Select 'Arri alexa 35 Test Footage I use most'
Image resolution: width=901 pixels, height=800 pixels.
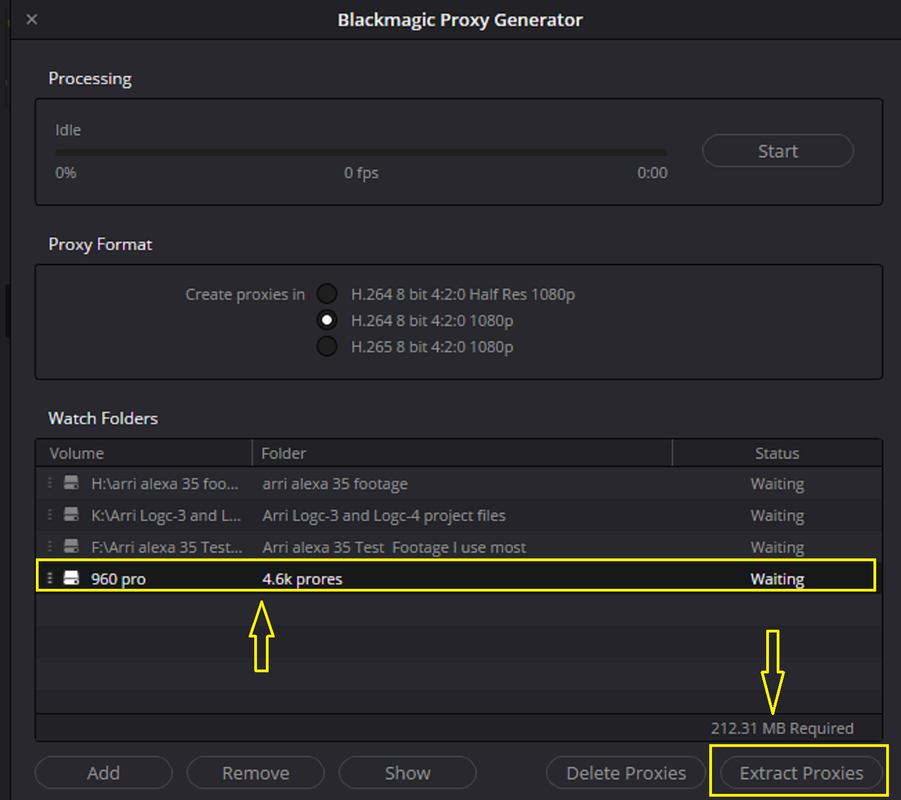pyautogui.click(x=459, y=547)
